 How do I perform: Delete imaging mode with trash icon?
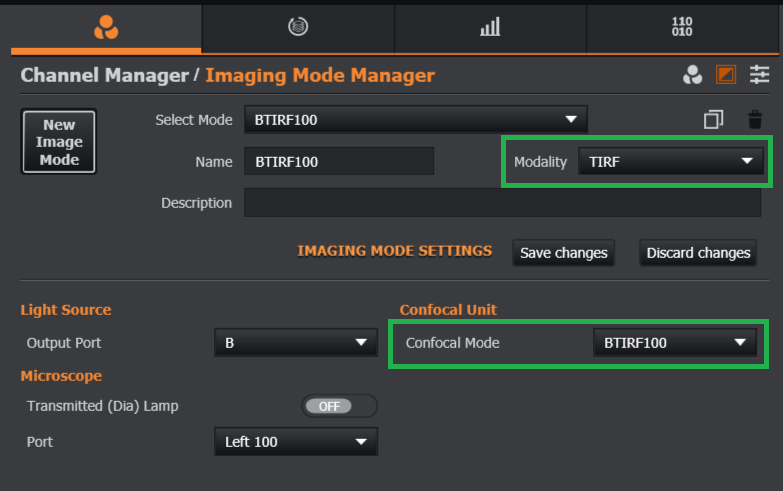[x=755, y=120]
